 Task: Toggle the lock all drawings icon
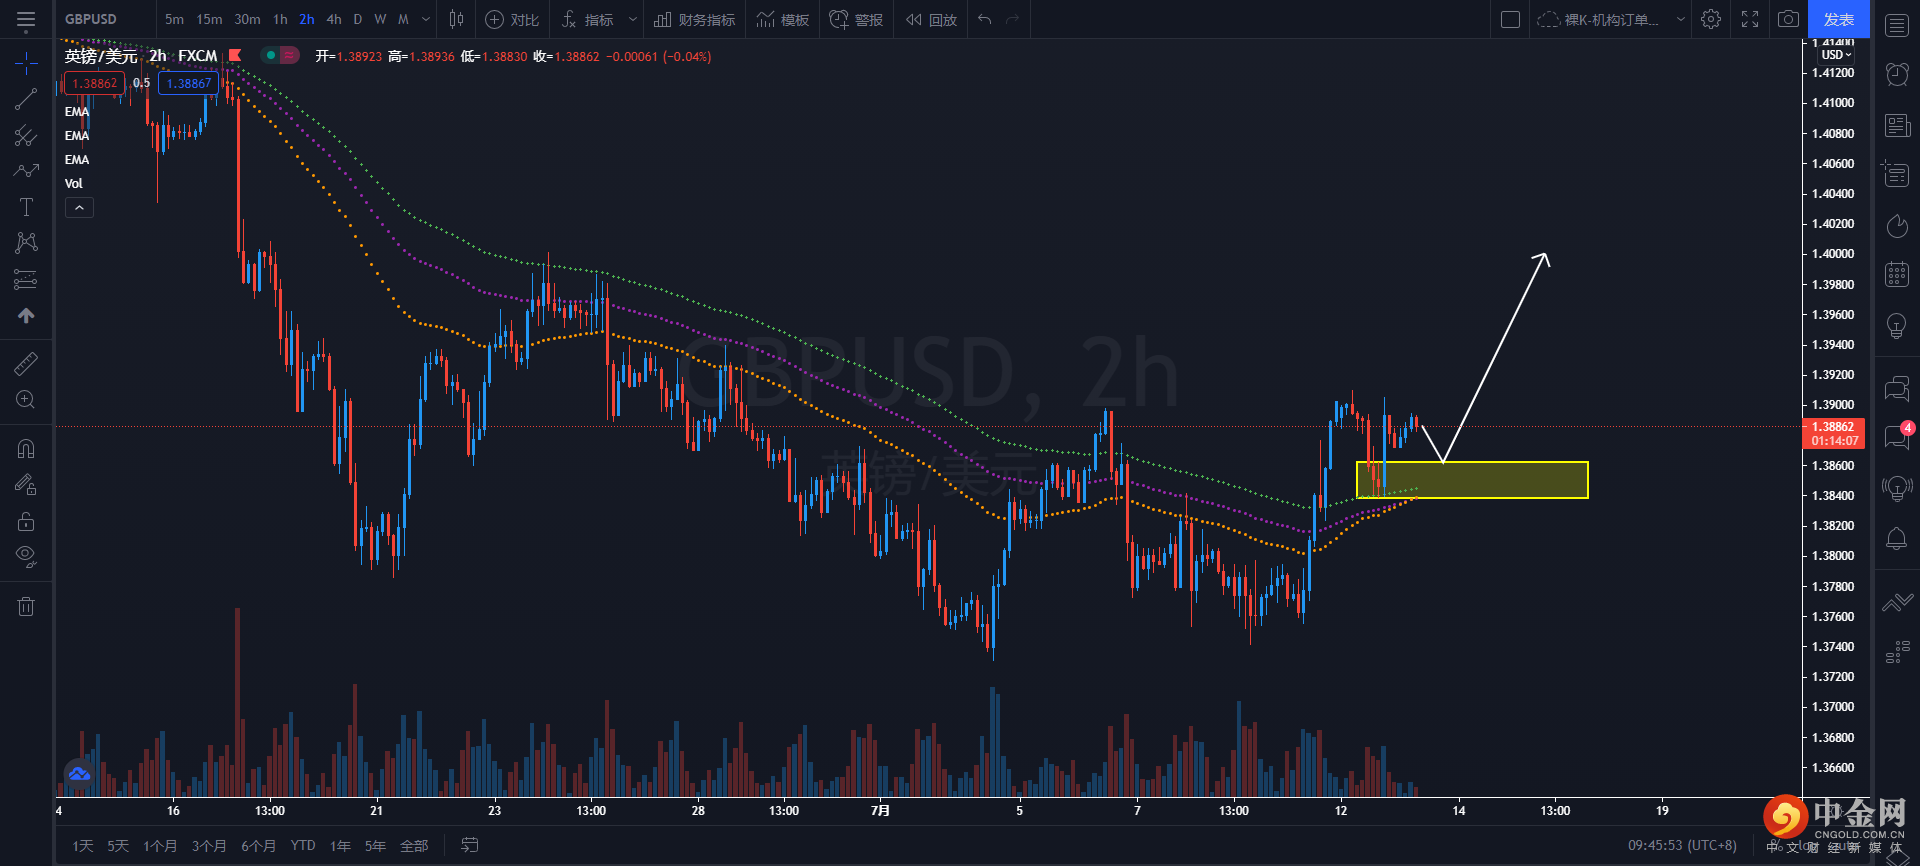(26, 521)
